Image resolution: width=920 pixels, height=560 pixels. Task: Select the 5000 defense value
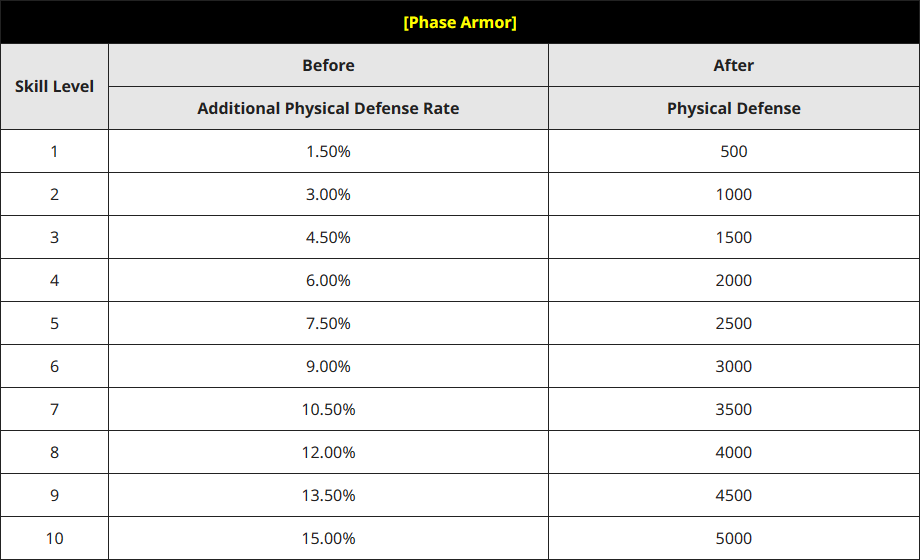tap(733, 538)
